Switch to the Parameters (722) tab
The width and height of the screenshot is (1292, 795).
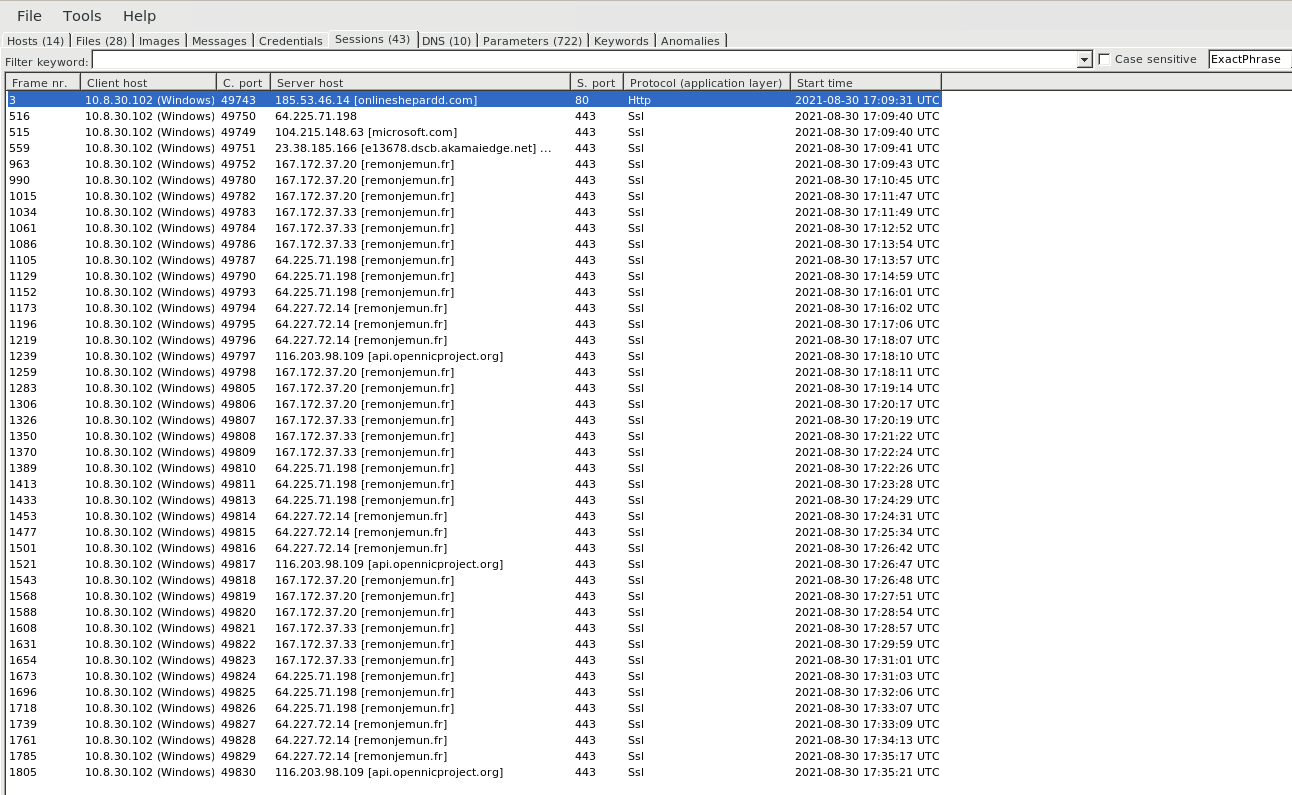pyautogui.click(x=532, y=41)
